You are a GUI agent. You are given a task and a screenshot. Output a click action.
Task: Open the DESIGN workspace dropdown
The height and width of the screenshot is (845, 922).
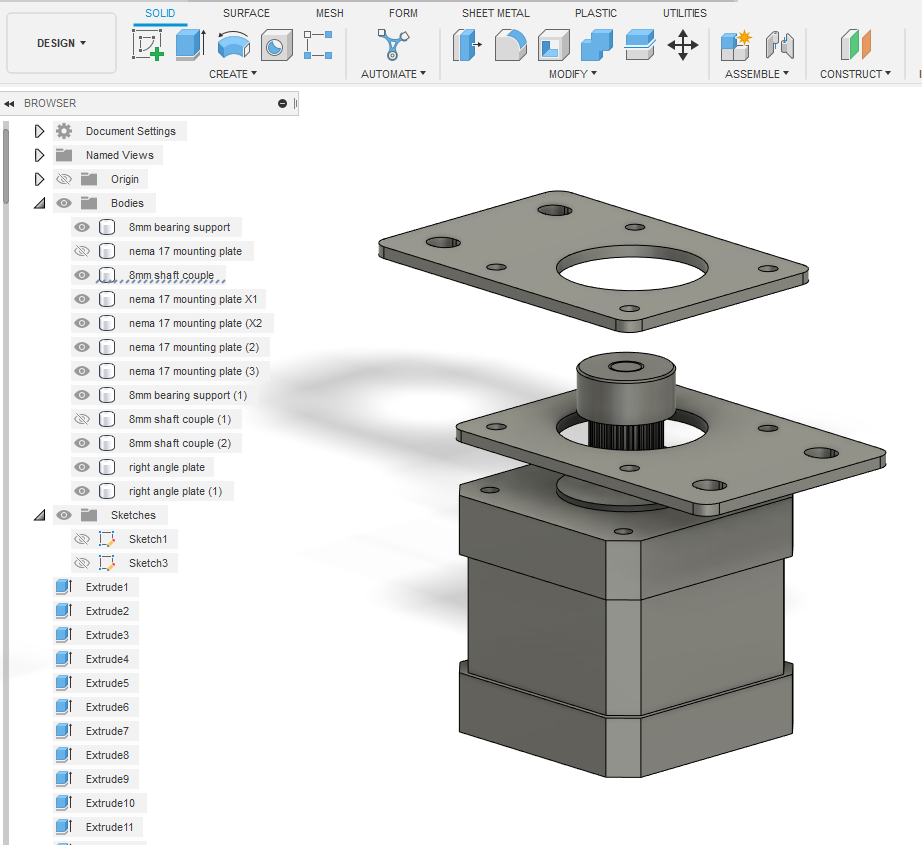[61, 44]
